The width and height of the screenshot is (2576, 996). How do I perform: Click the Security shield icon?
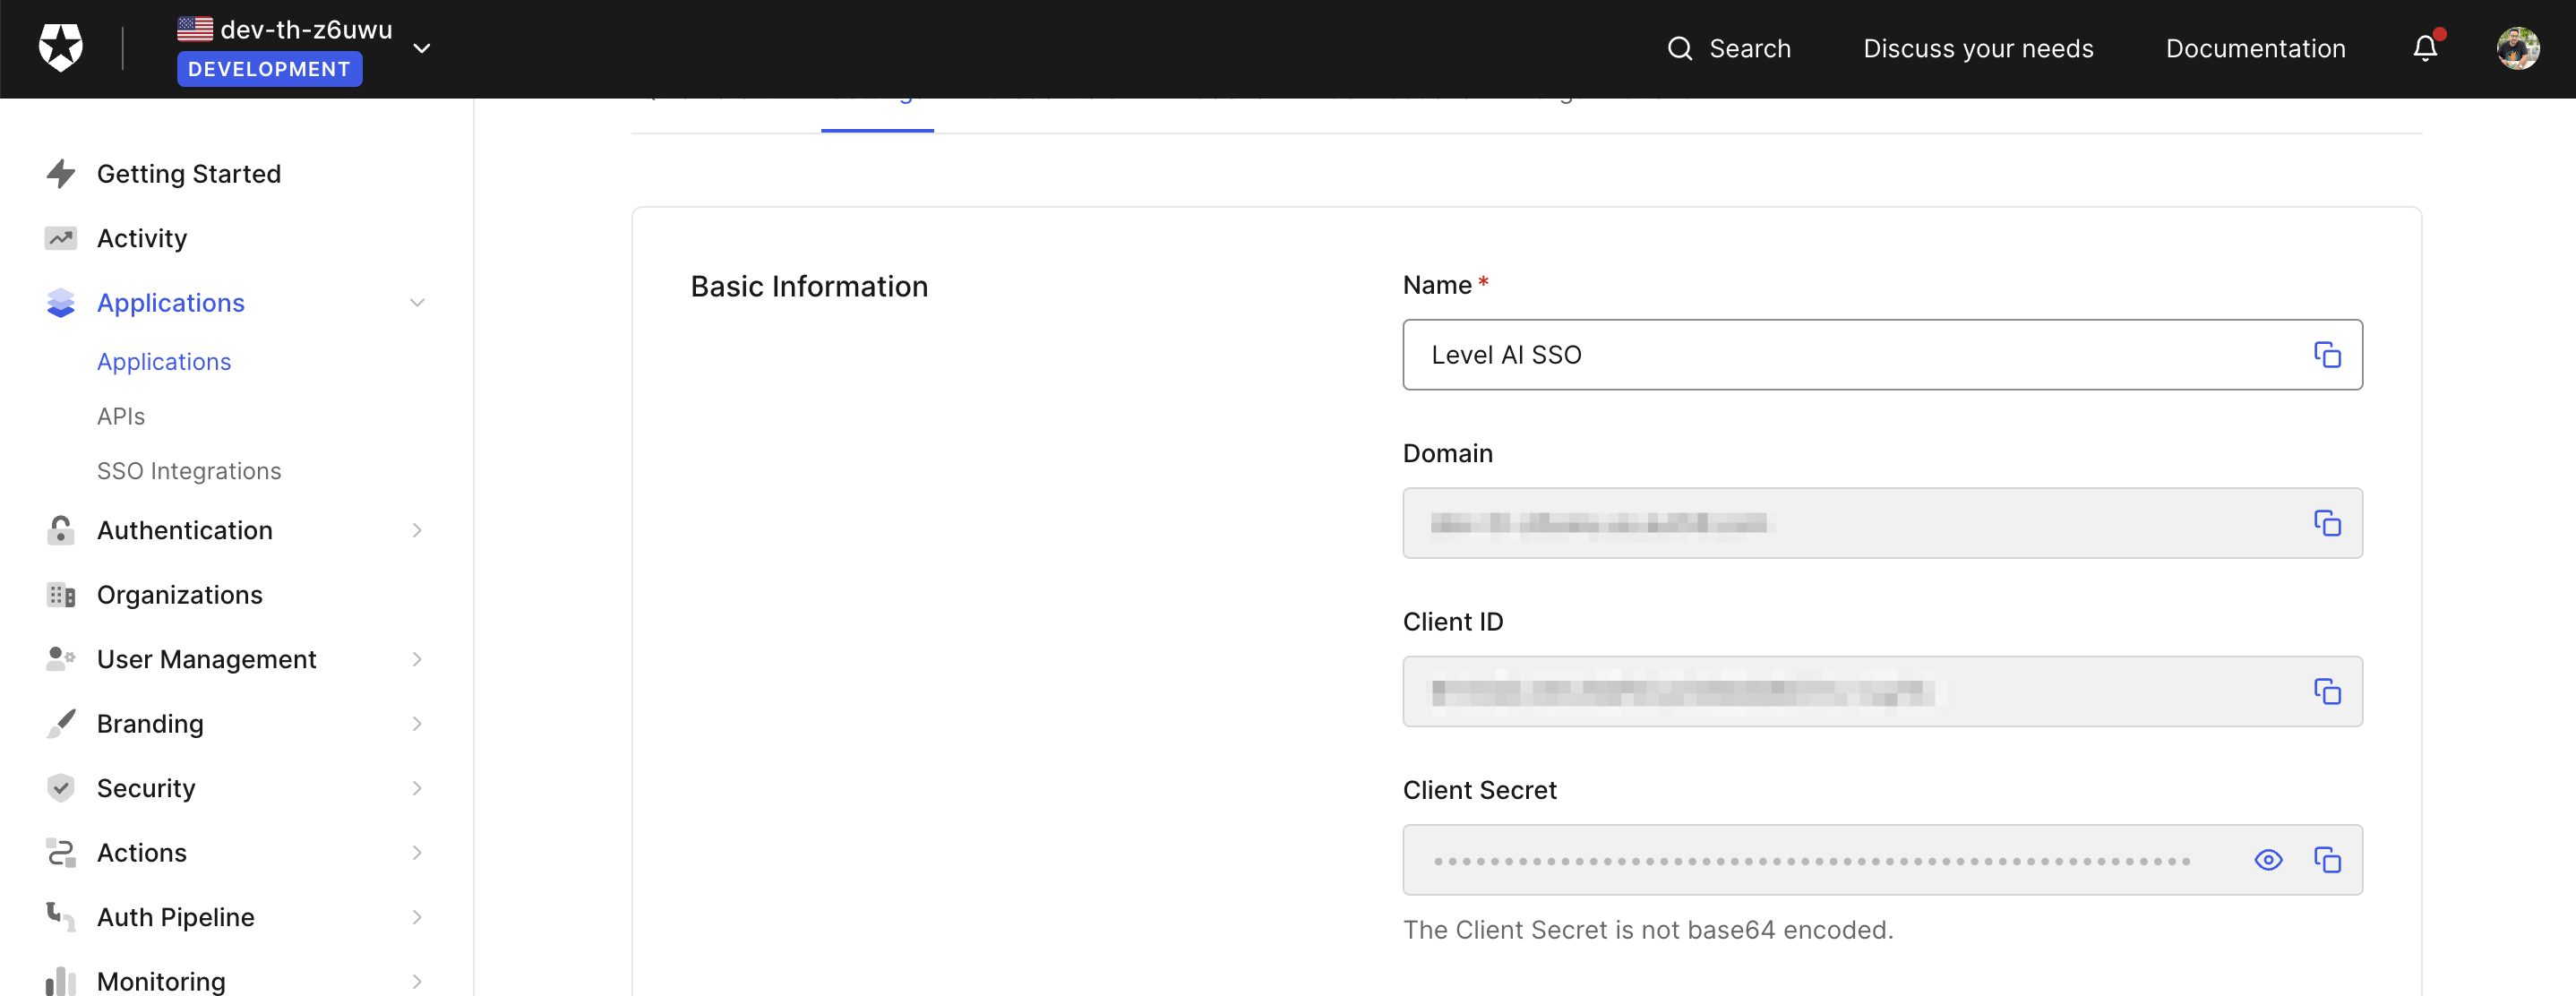tap(61, 788)
